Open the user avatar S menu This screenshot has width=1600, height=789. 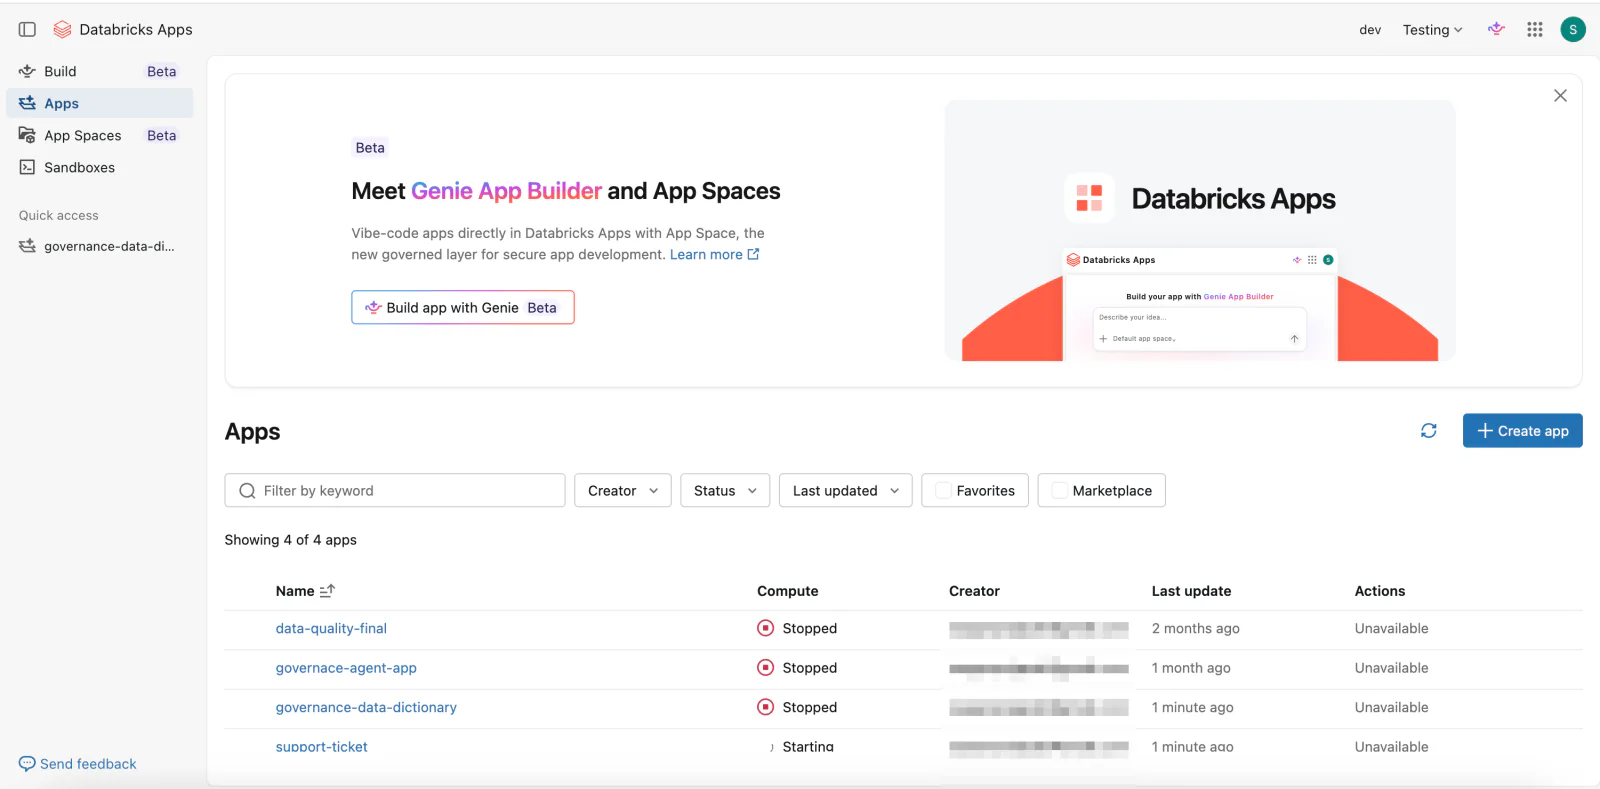[x=1573, y=30]
